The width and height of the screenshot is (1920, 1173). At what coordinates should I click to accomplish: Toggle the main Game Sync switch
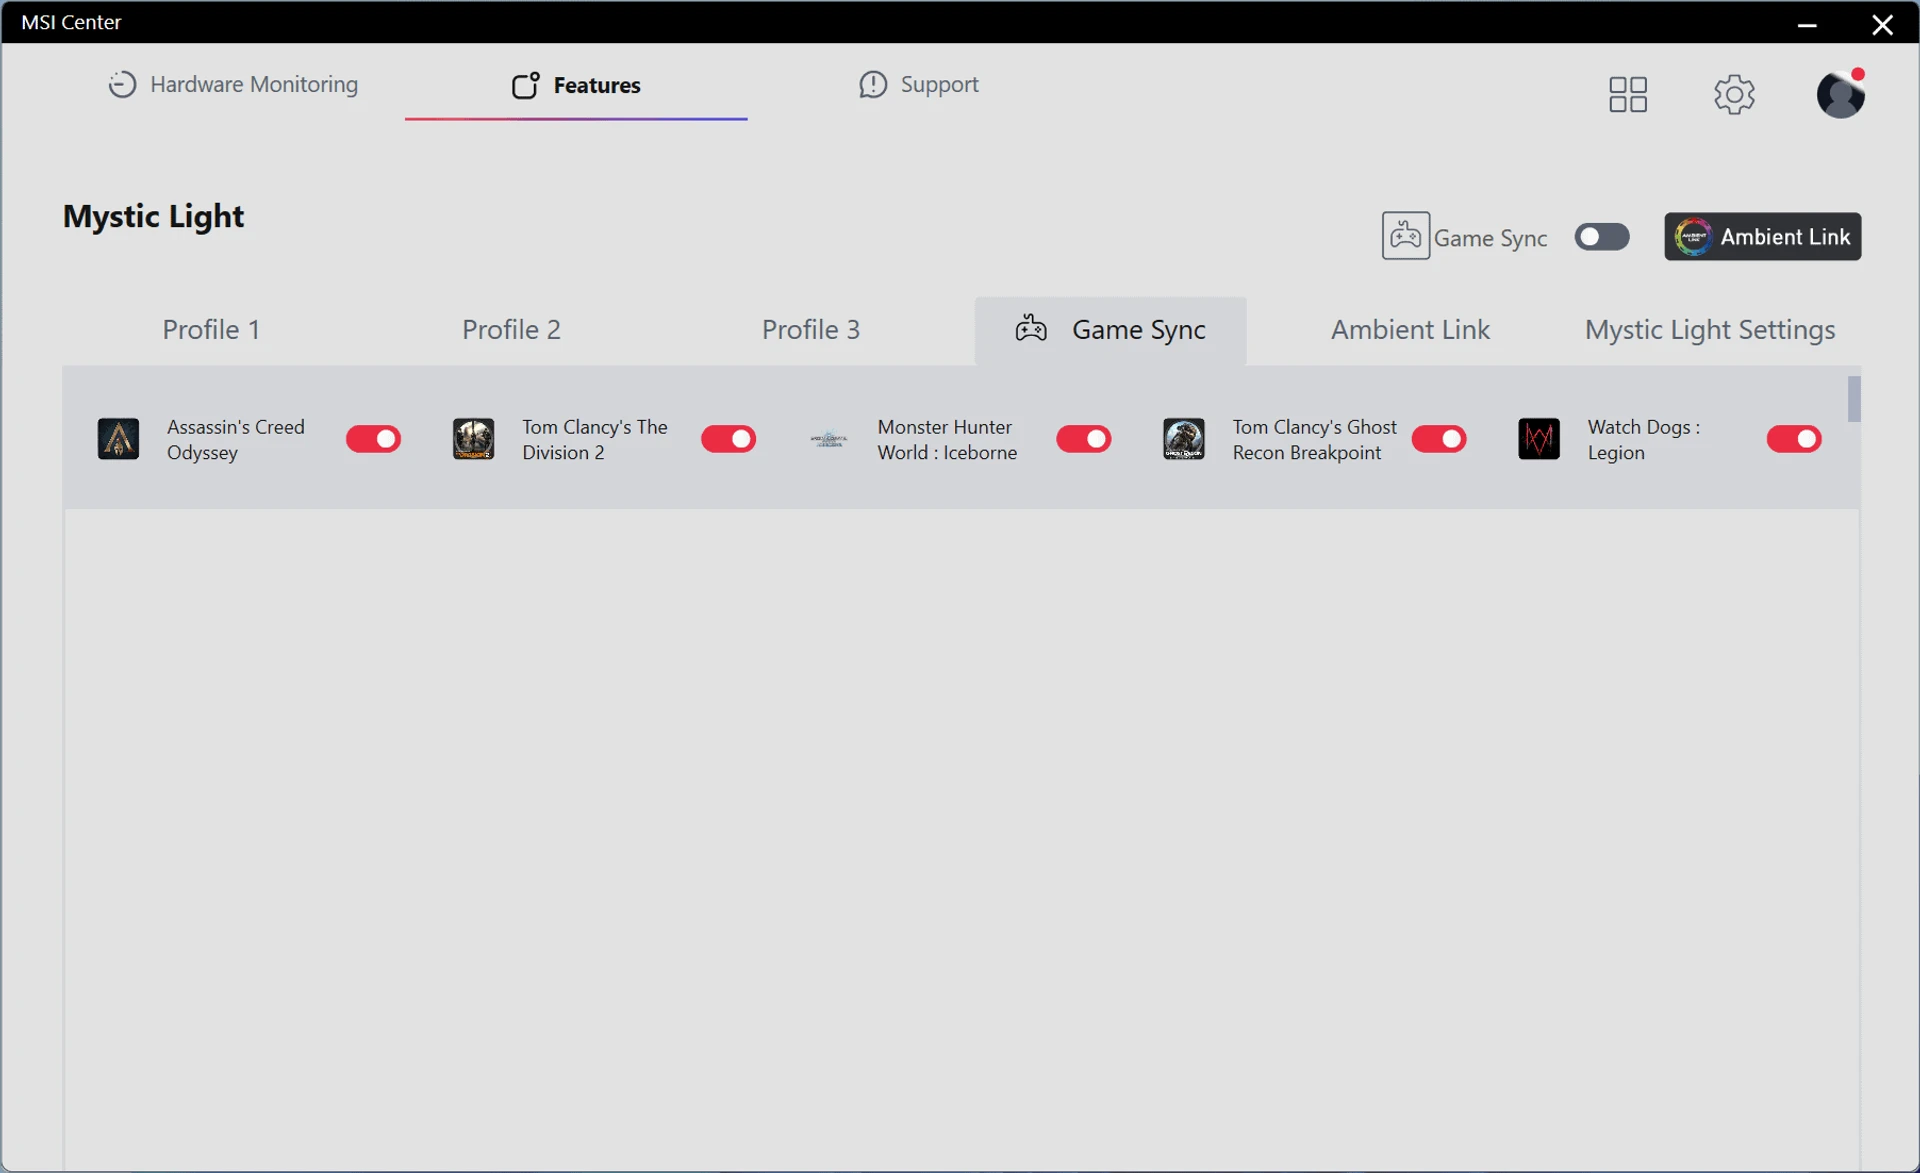[1602, 237]
